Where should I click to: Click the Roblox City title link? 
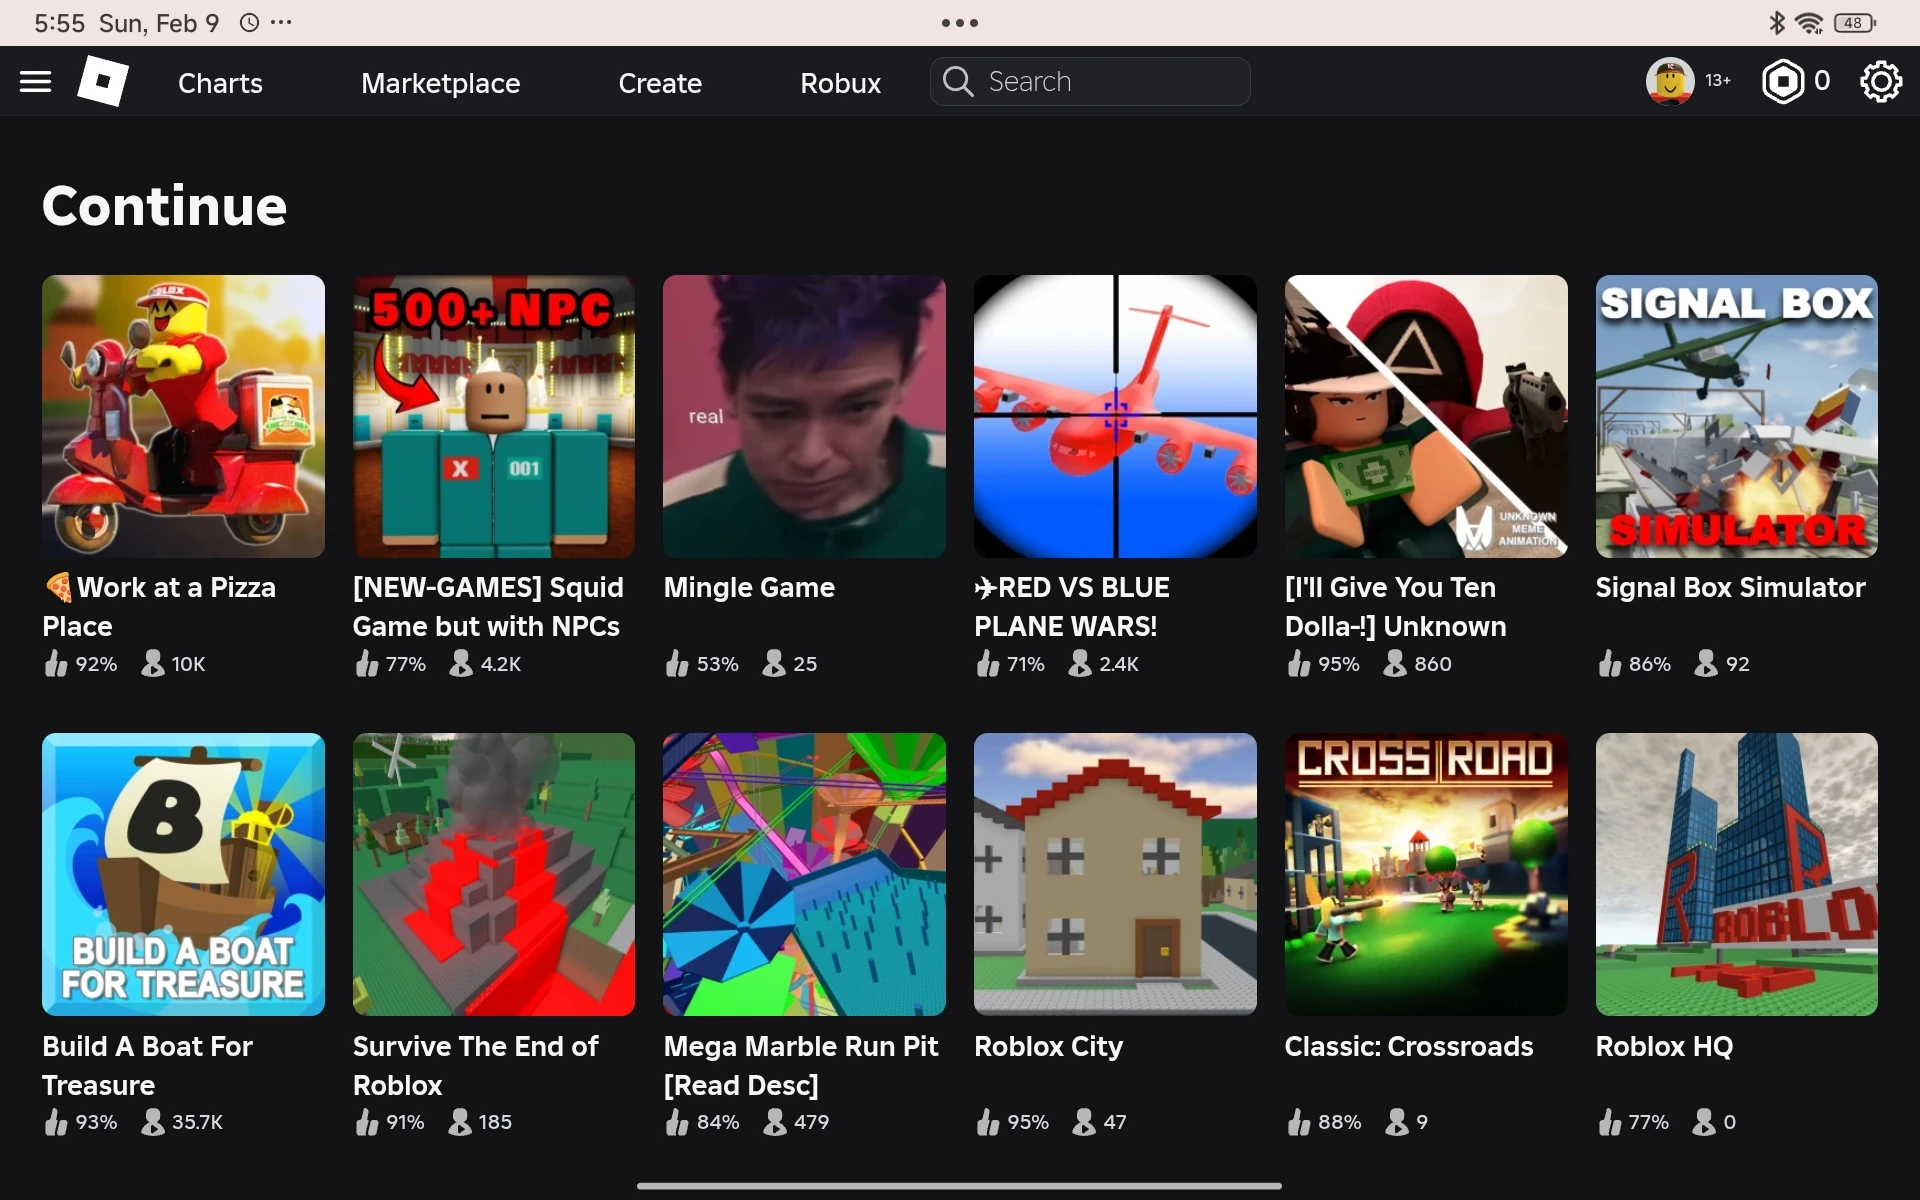(1048, 1046)
